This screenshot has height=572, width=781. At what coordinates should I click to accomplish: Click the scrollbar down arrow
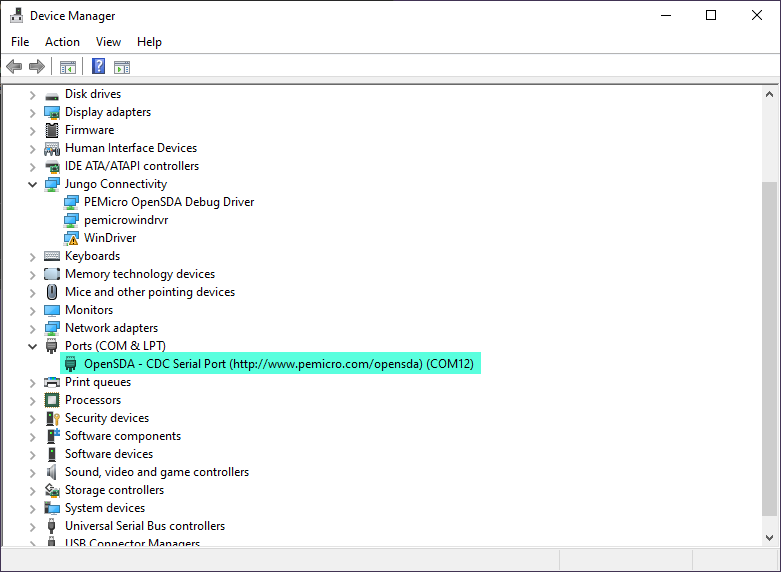point(769,538)
